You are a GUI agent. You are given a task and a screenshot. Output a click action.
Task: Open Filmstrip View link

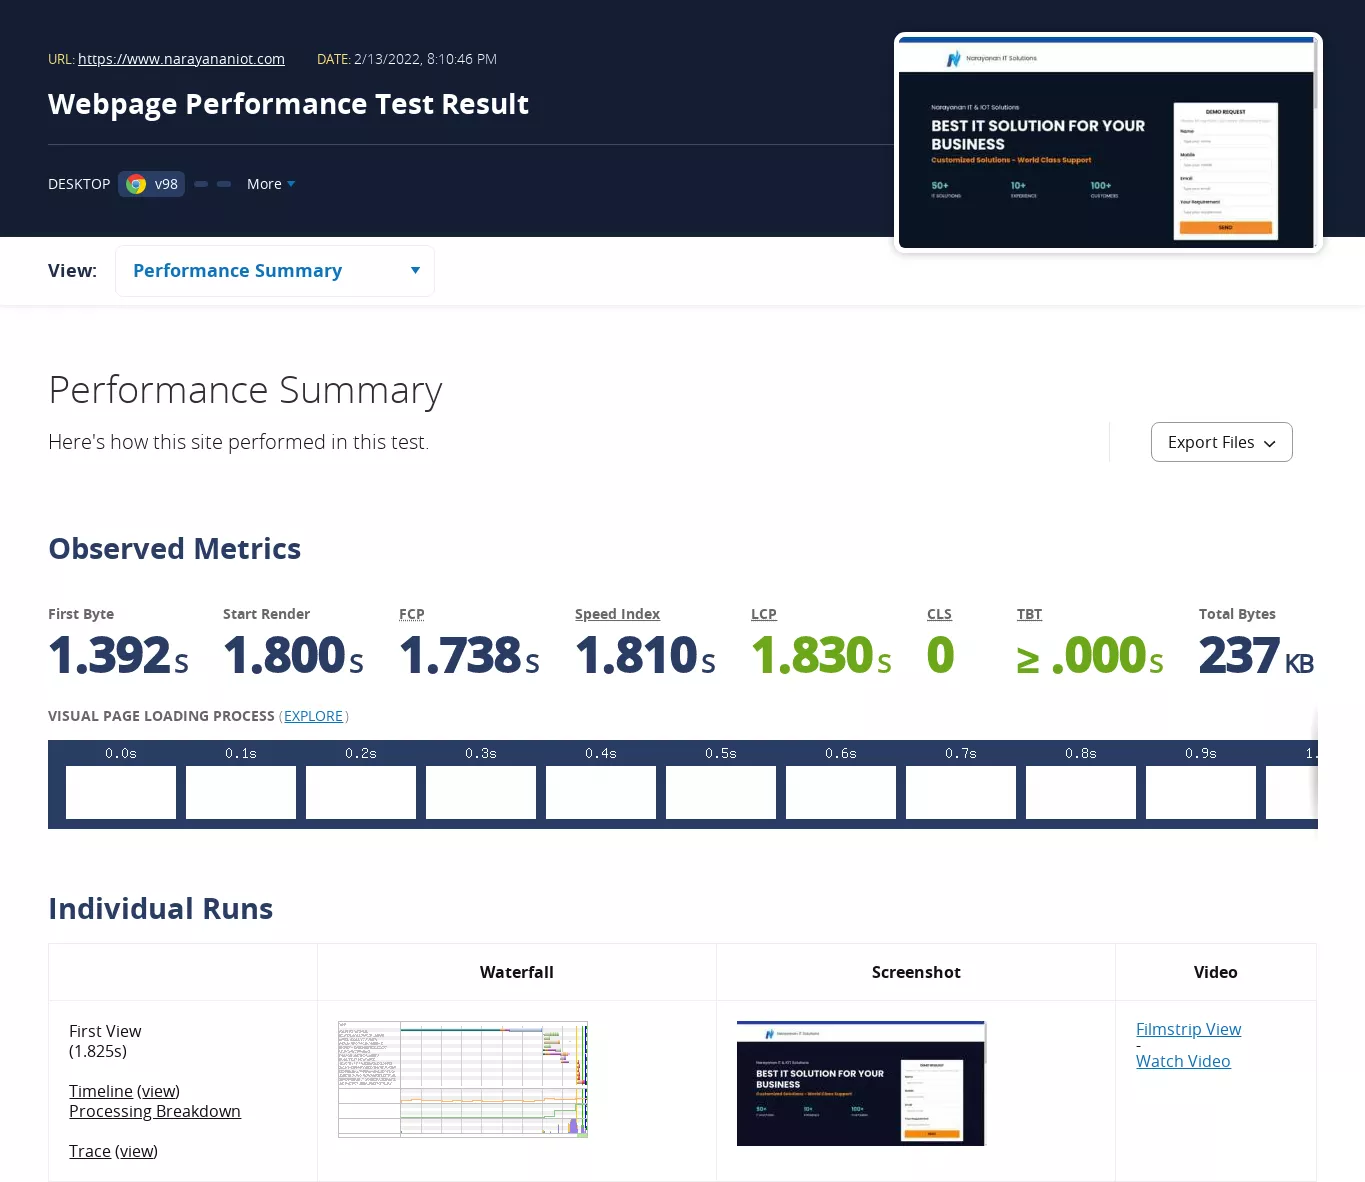pyautogui.click(x=1188, y=1029)
